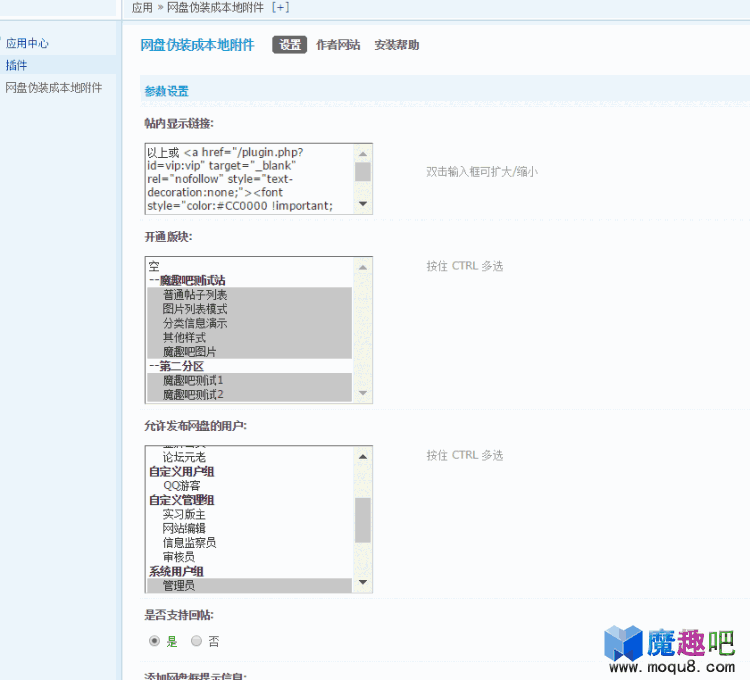This screenshot has width=750, height=680.
Task: Click the [+] icon in breadcrumb
Action: click(280, 7)
